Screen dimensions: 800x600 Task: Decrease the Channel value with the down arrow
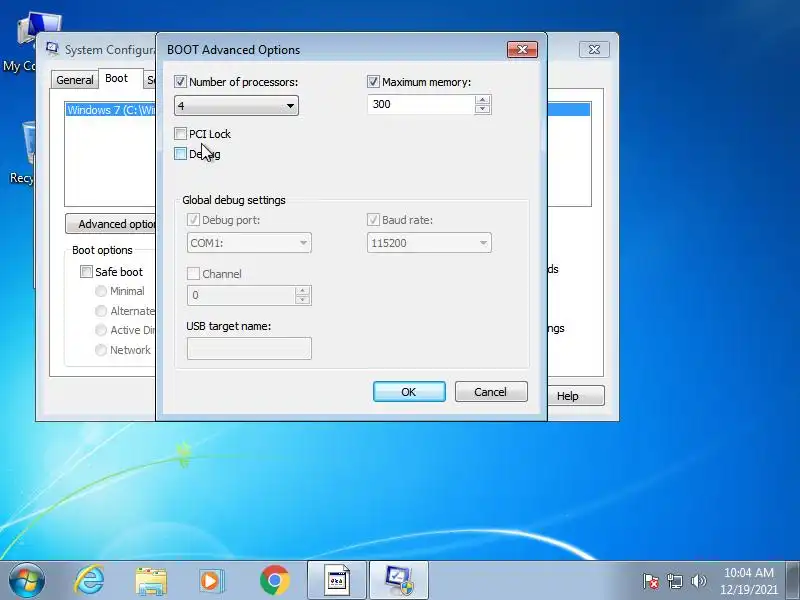point(302,300)
